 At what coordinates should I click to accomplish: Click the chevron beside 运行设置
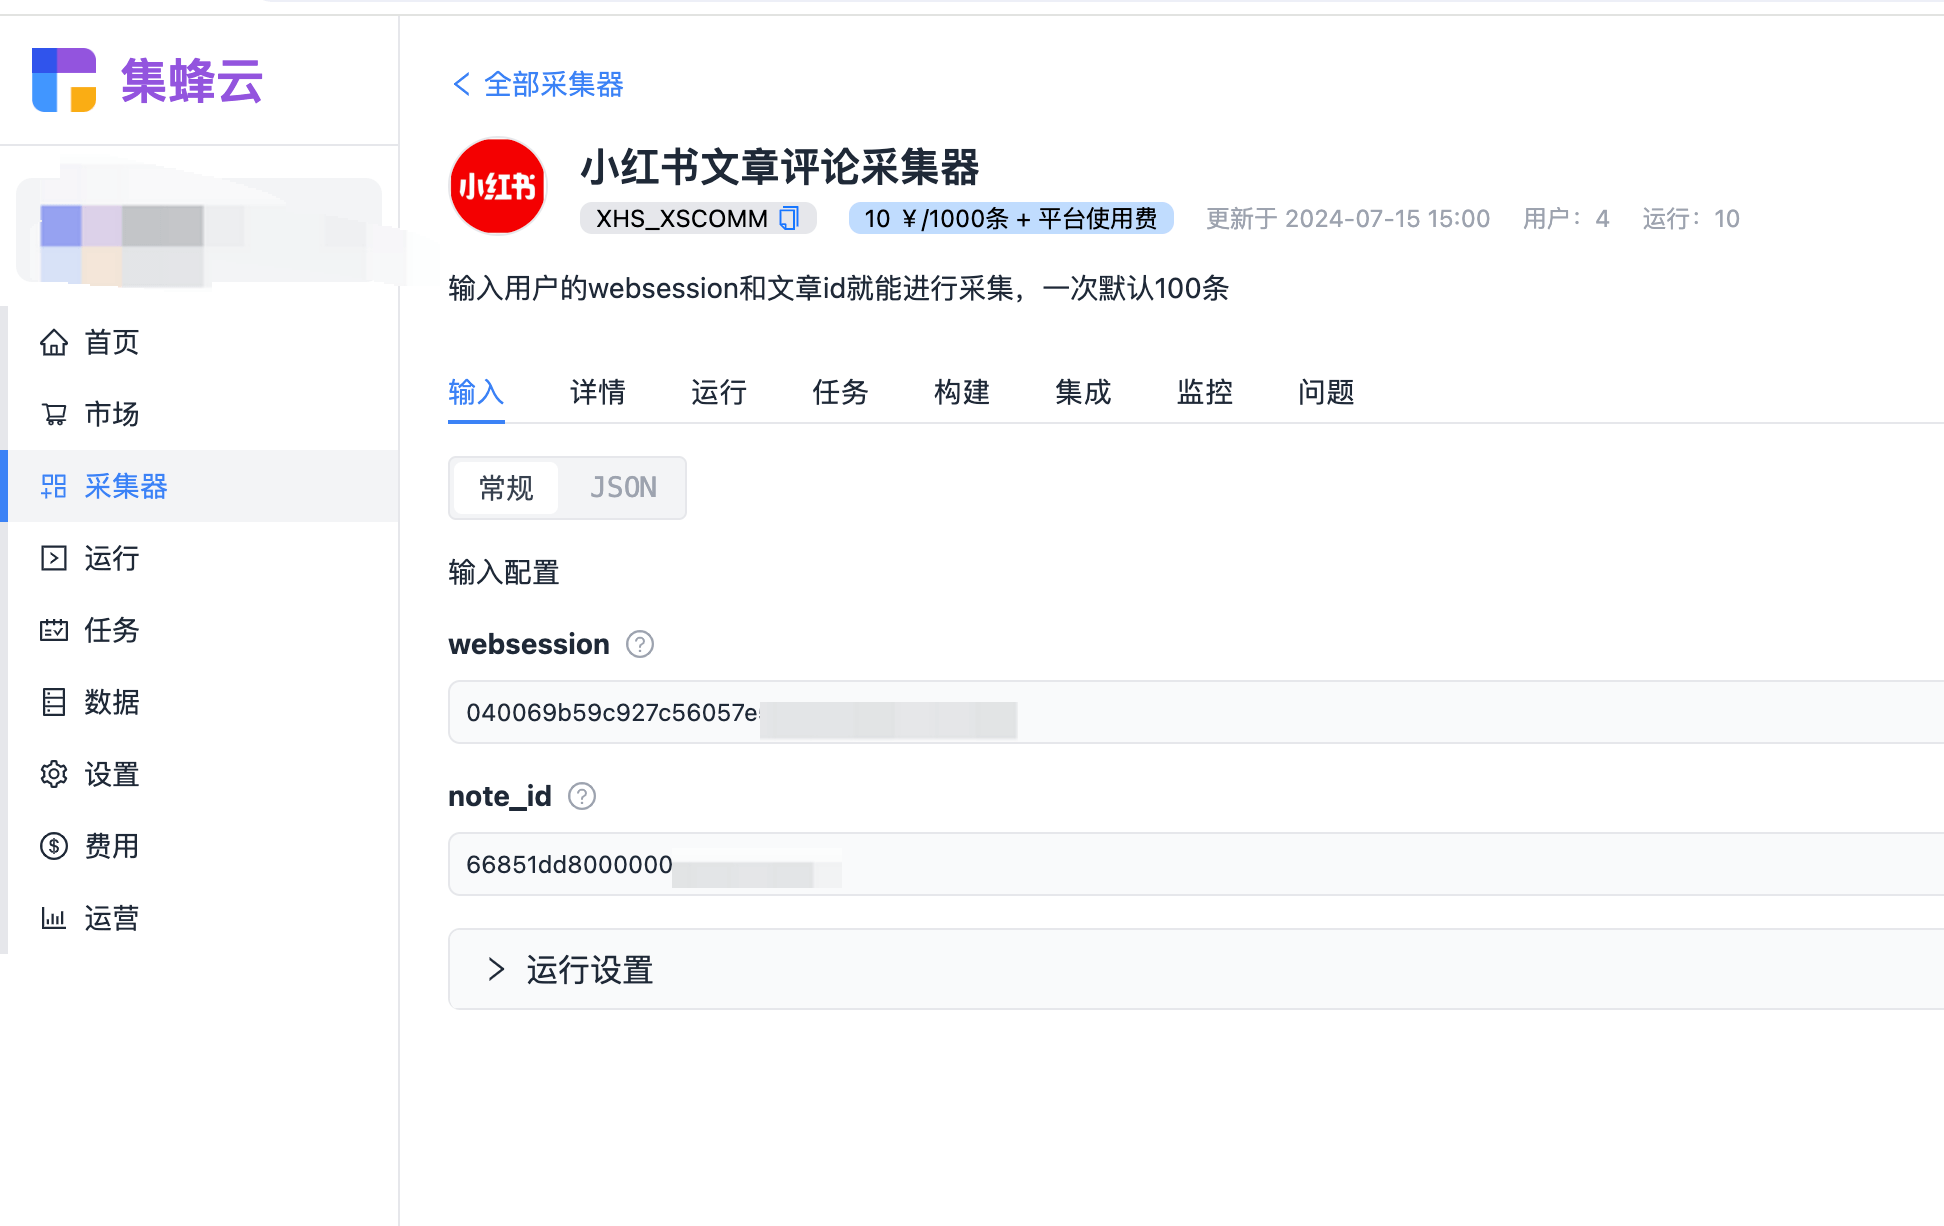coord(496,969)
